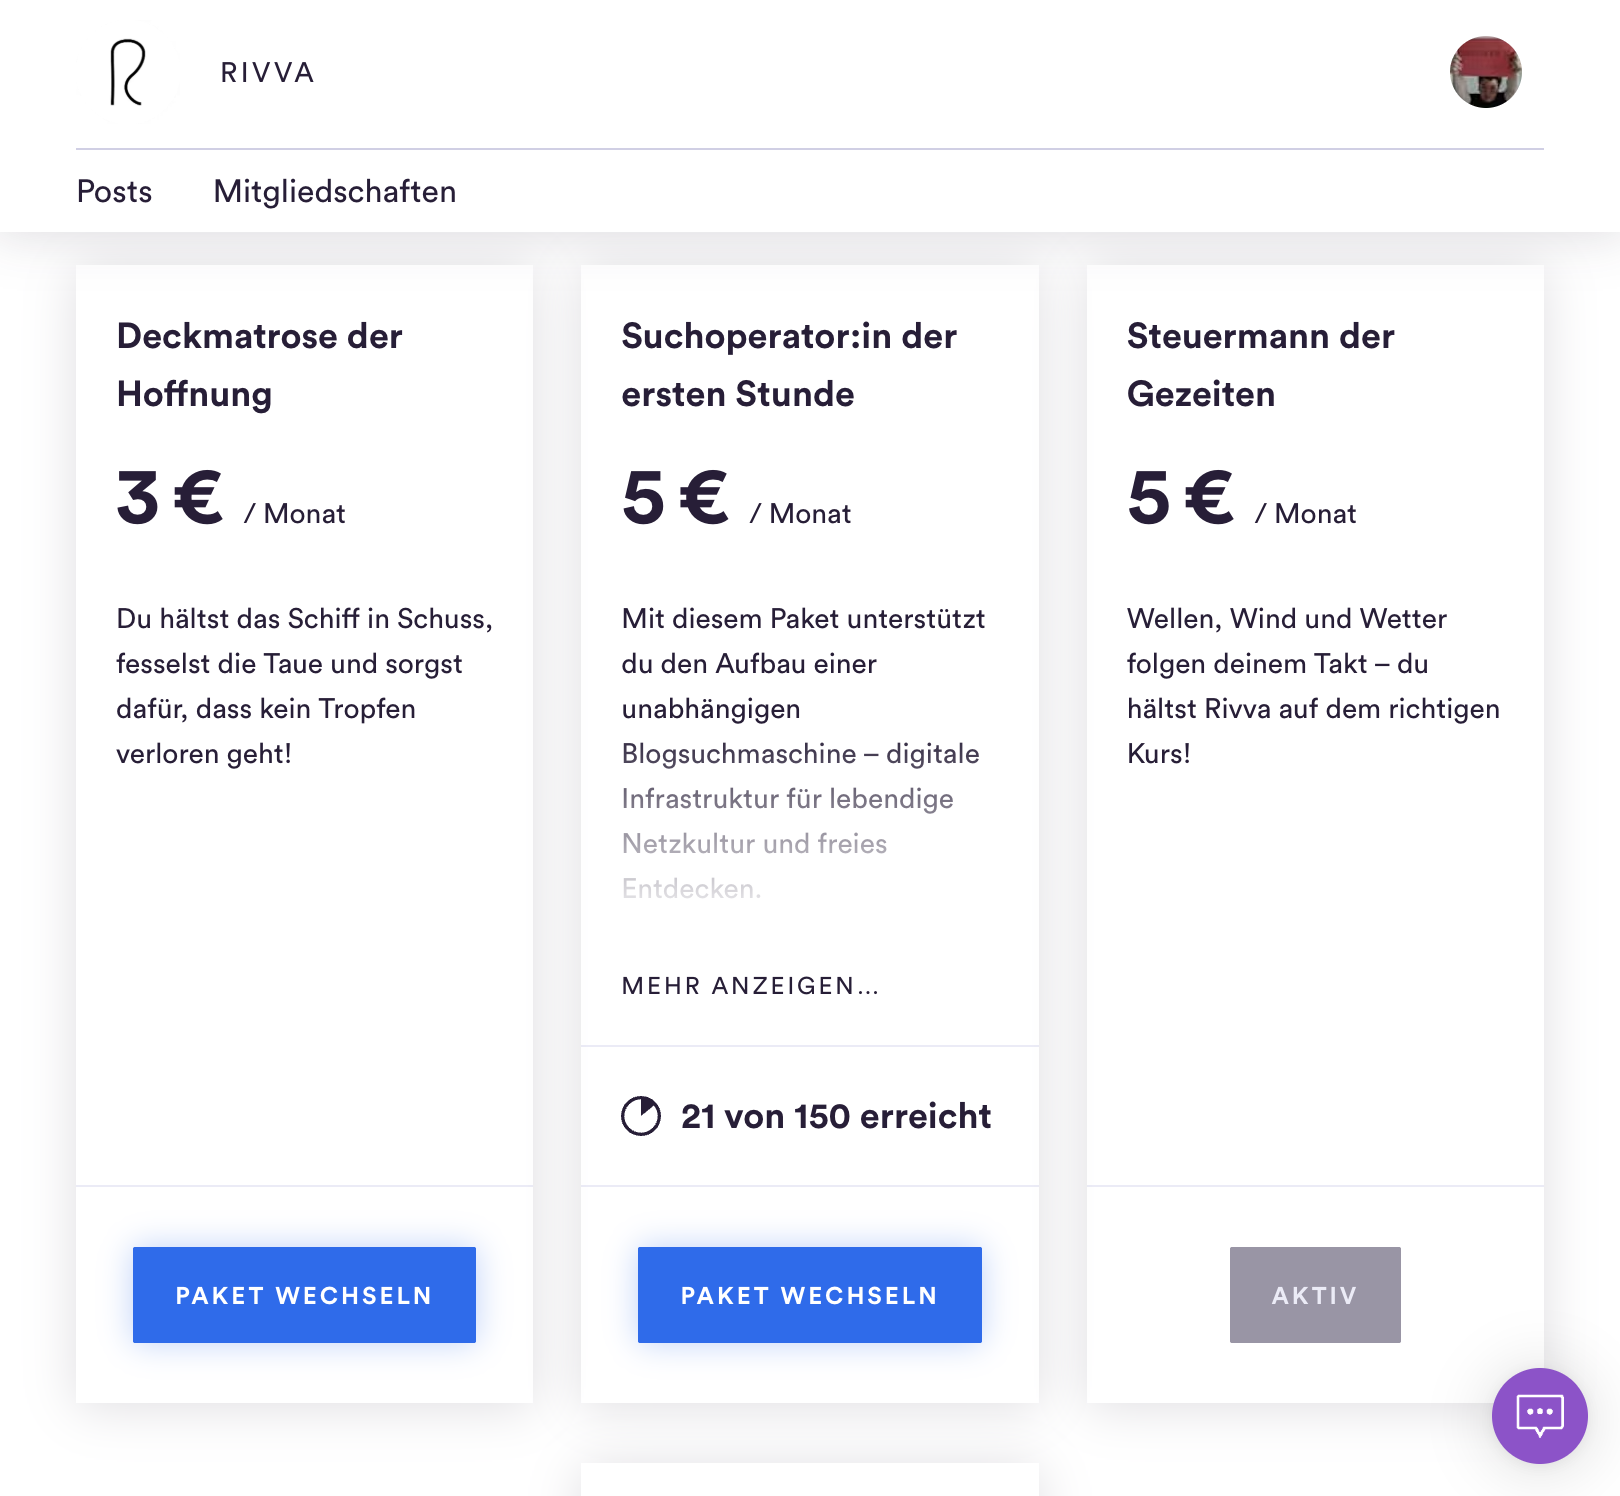
Task: Select the "Deckmatrose der Hoffnung" title
Action: pos(259,365)
